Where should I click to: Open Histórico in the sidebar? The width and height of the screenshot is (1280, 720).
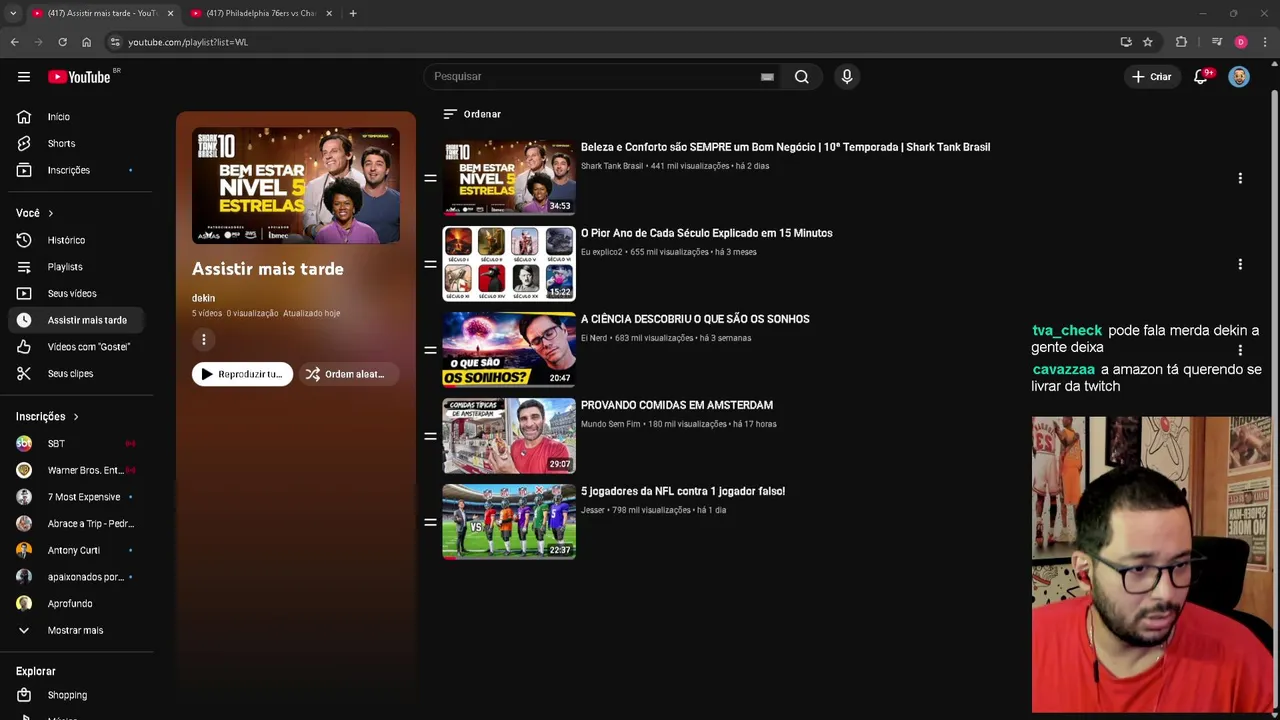(x=77, y=240)
